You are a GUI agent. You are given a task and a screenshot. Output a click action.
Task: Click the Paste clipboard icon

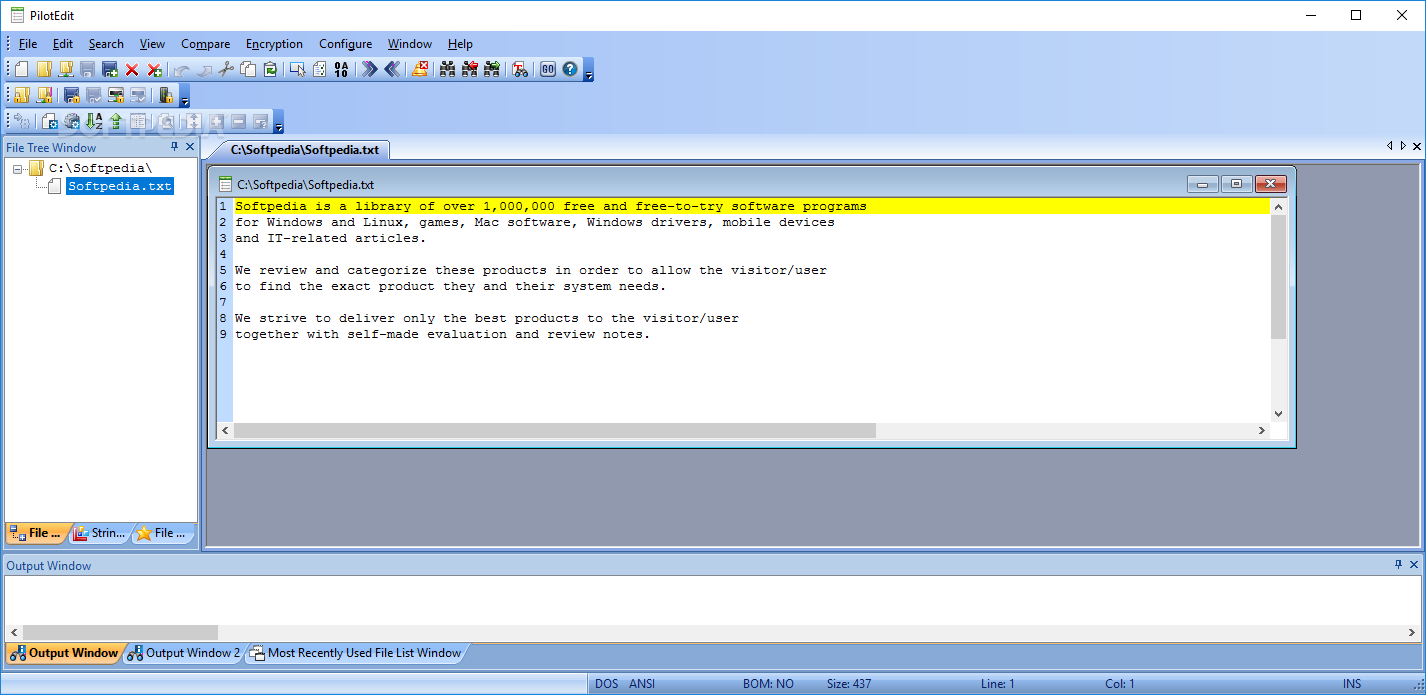tap(270, 69)
